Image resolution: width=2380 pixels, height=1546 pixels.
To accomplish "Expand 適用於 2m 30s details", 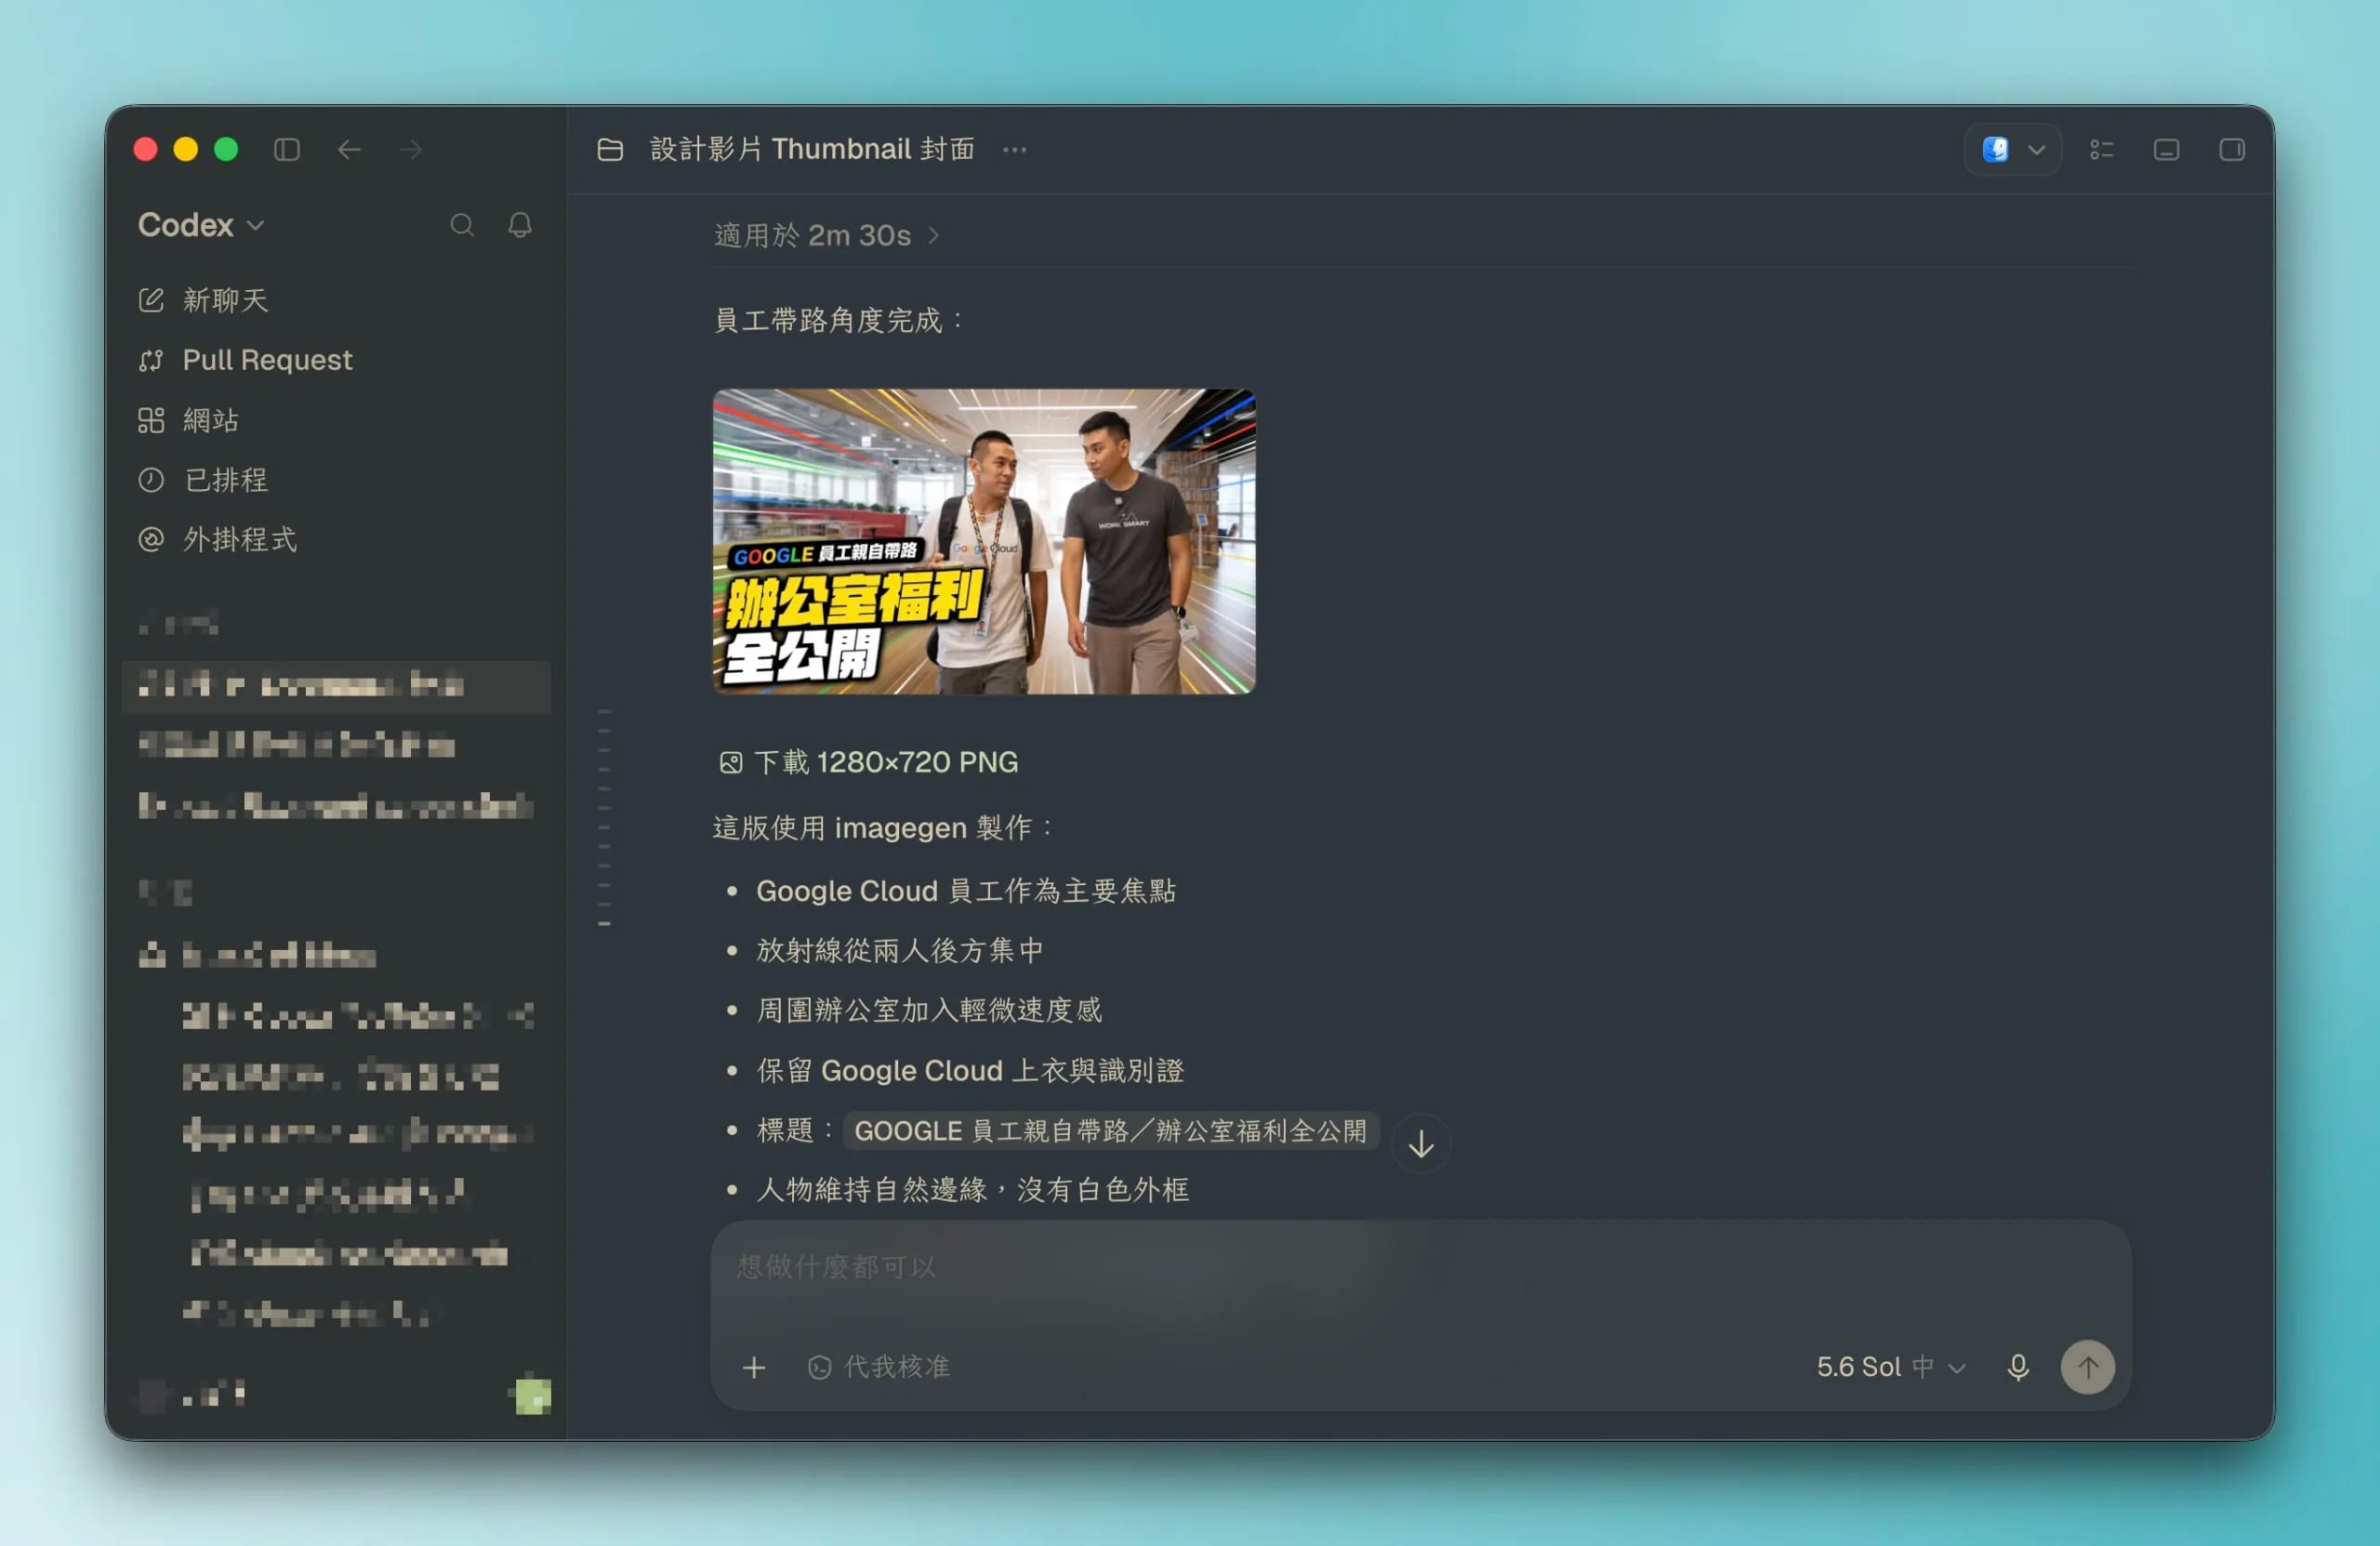I will coord(826,236).
